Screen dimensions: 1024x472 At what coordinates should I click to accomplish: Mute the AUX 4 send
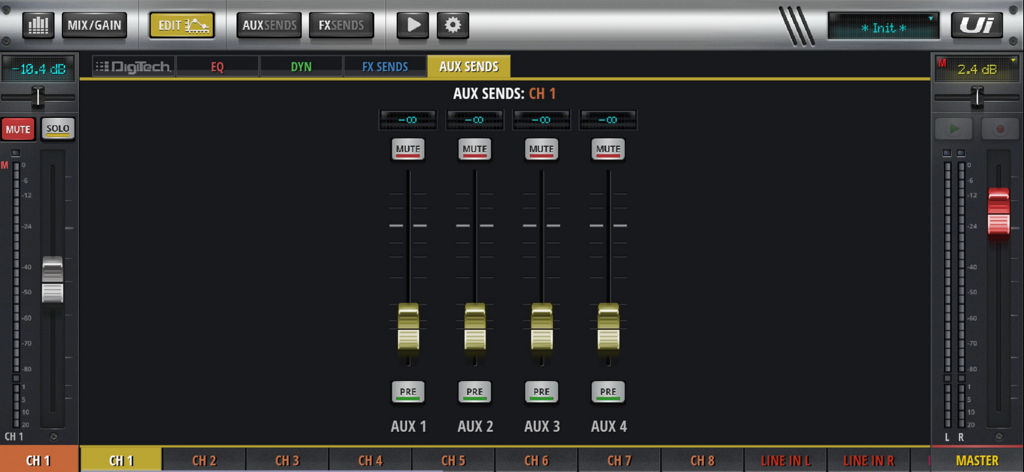pos(608,149)
